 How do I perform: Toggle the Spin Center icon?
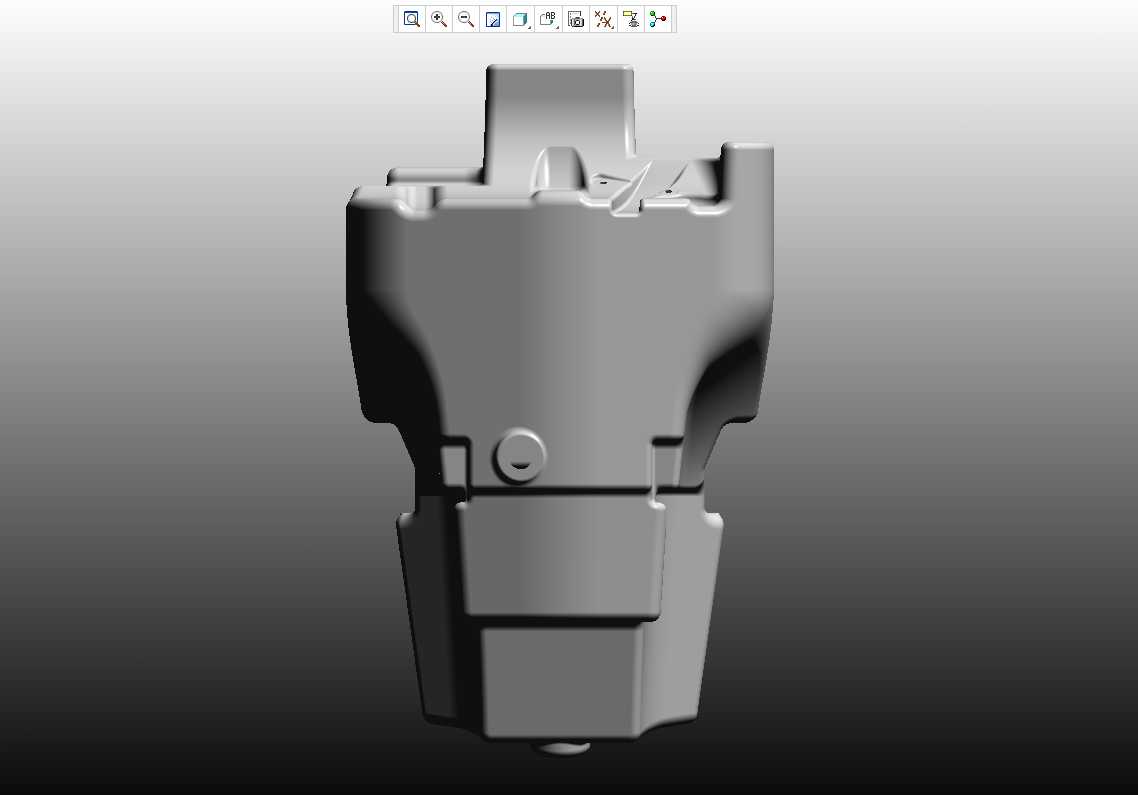(658, 20)
